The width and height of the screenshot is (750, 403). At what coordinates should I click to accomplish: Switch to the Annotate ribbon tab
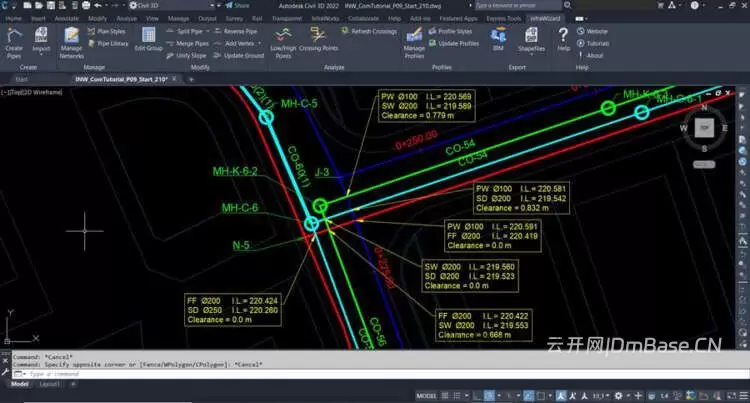(x=66, y=19)
